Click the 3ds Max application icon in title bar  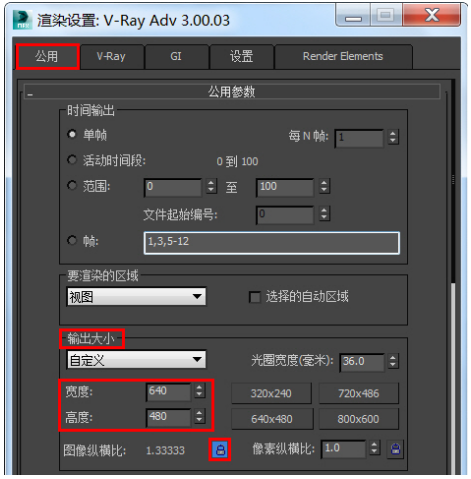click(x=23, y=20)
